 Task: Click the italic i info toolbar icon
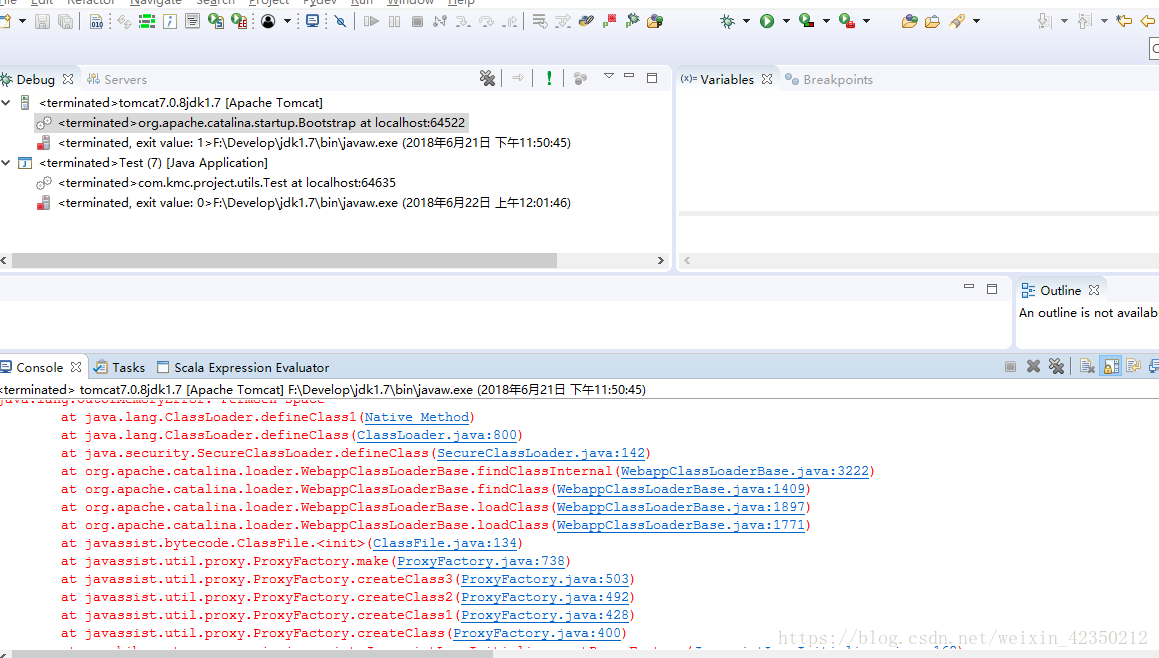tap(170, 21)
